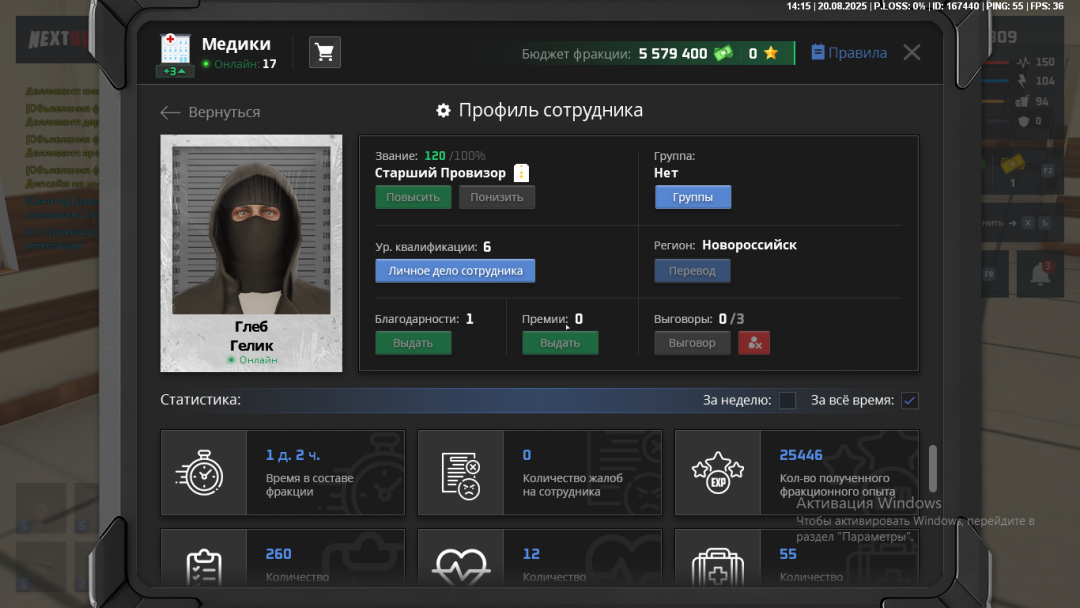Screen dimensions: 1080x608
Task: Click the complaints document icon
Action: click(x=461, y=475)
